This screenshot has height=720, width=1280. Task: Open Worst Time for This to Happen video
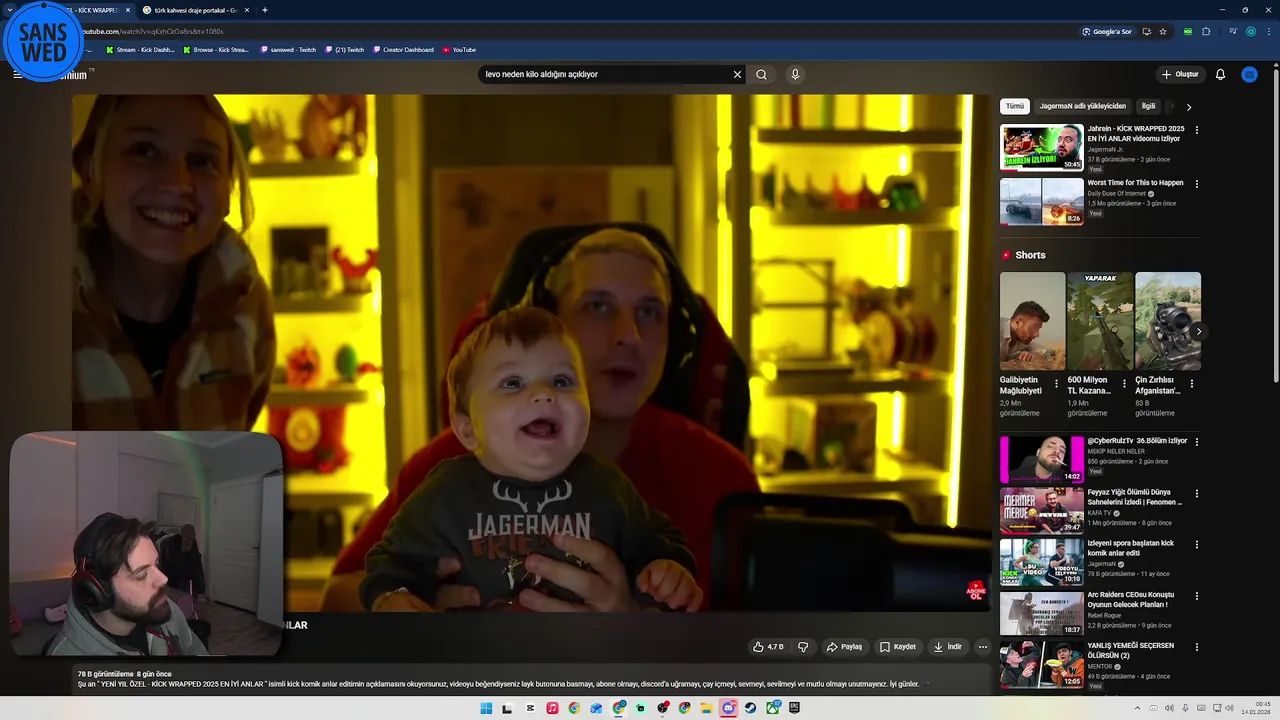coord(1041,202)
